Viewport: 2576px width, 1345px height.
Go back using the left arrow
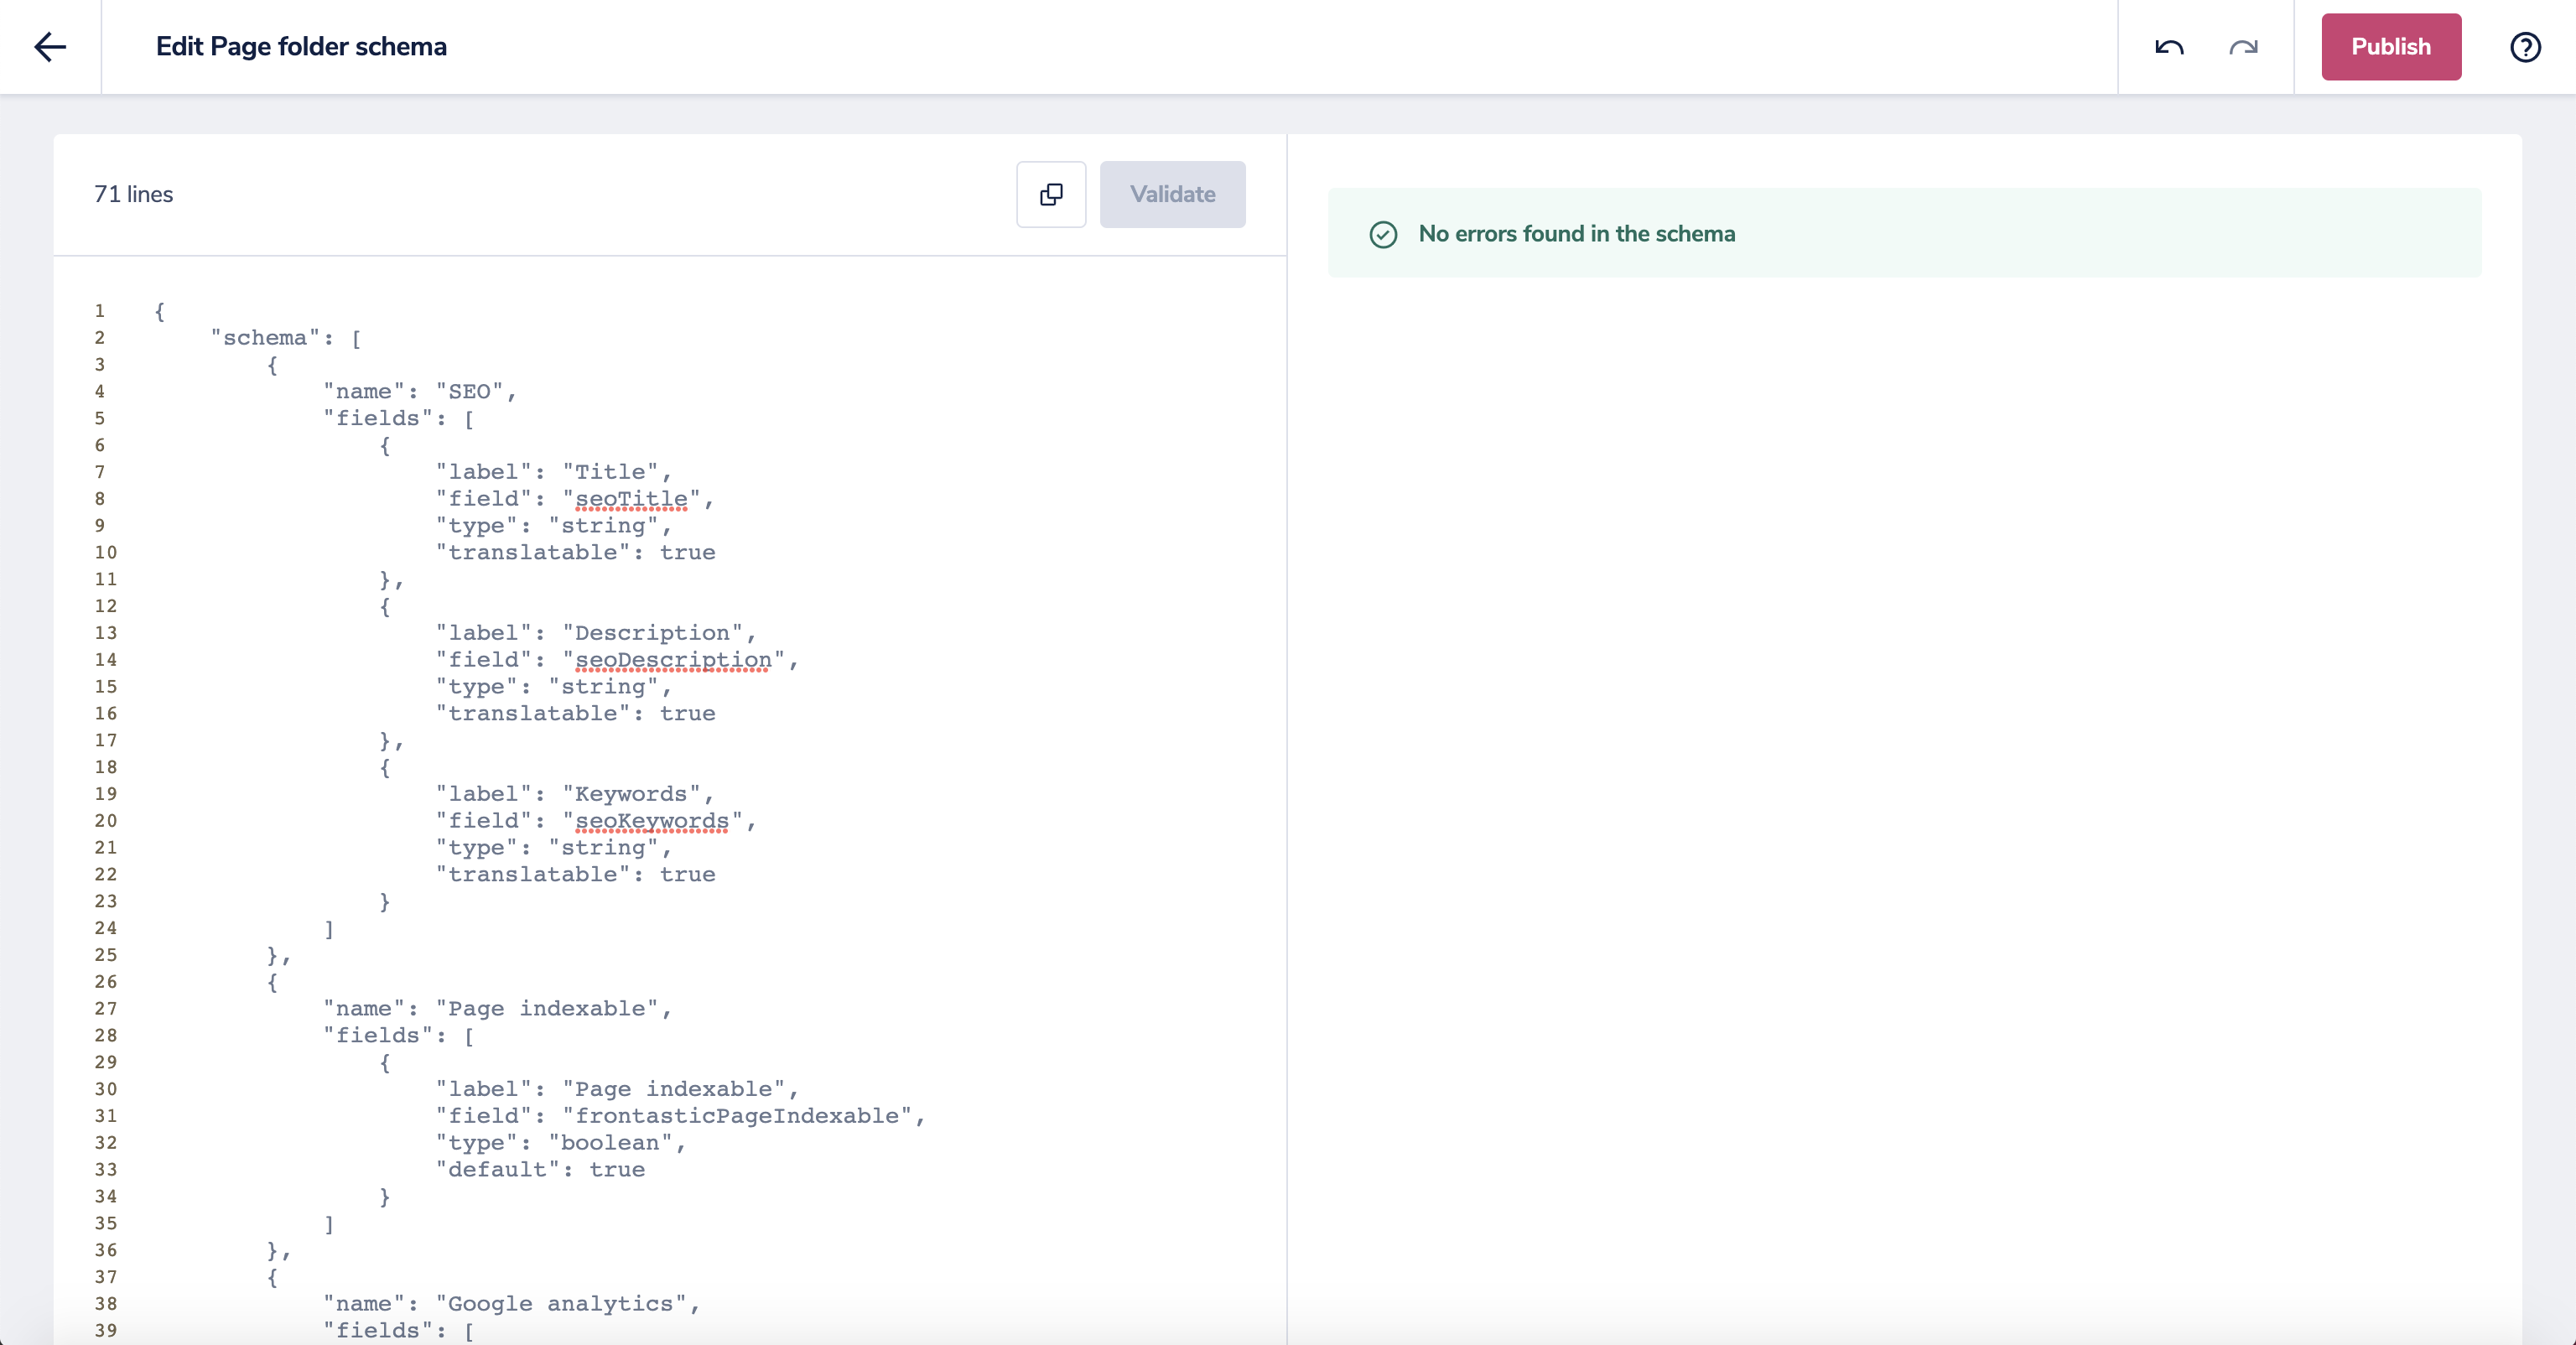tap(50, 47)
